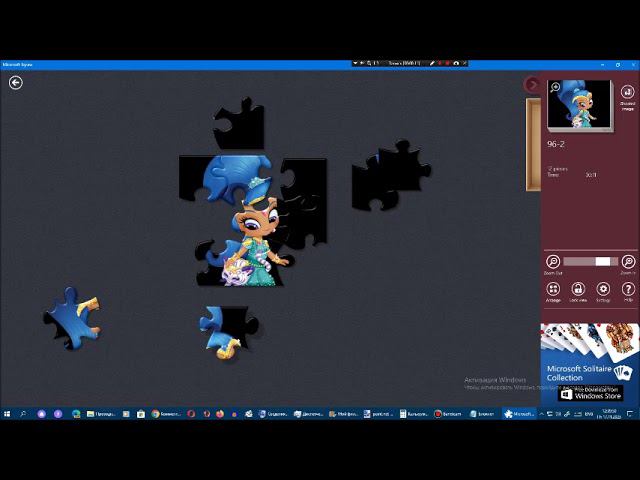This screenshot has width=640, height=480.
Task: Open Microsoft Store on taskbar
Action: point(141,414)
